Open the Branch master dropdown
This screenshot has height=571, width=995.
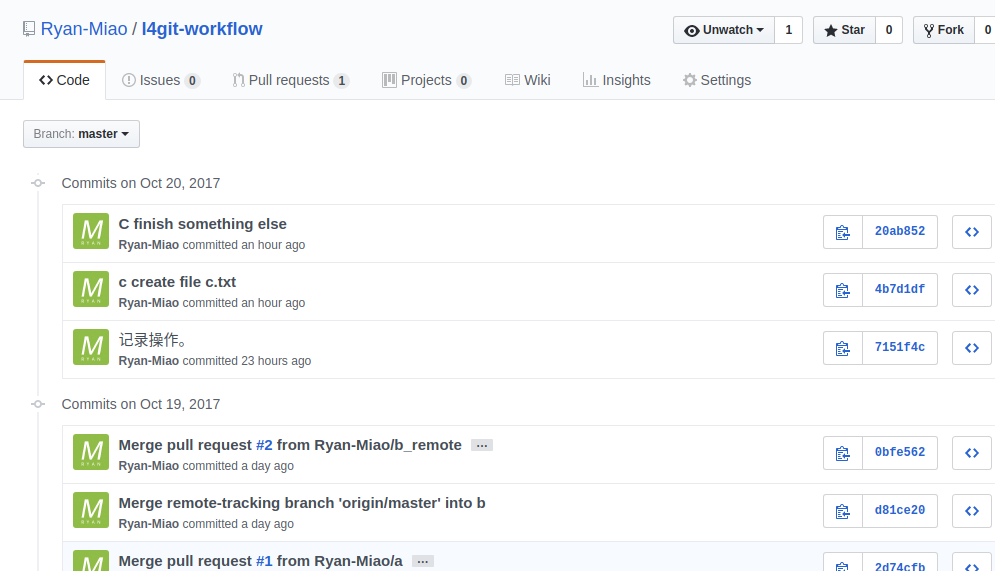81,134
